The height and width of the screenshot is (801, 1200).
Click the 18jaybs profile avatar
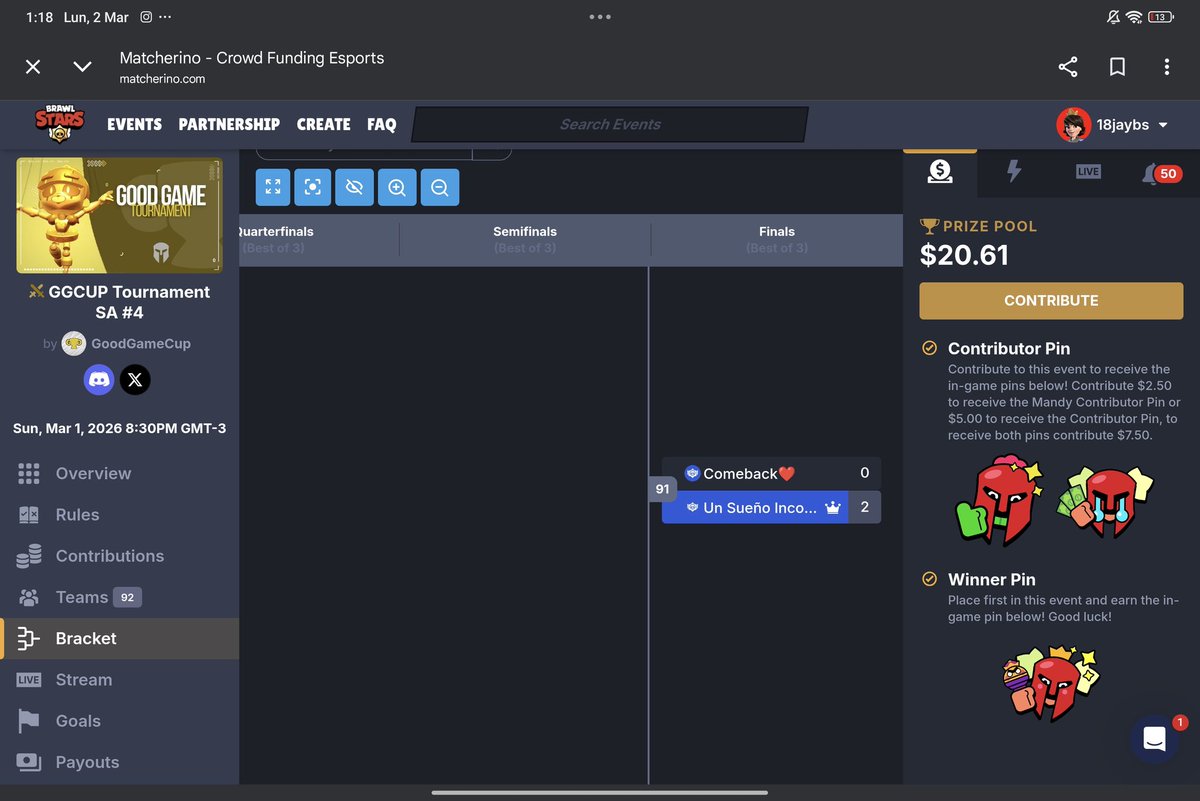(1073, 125)
